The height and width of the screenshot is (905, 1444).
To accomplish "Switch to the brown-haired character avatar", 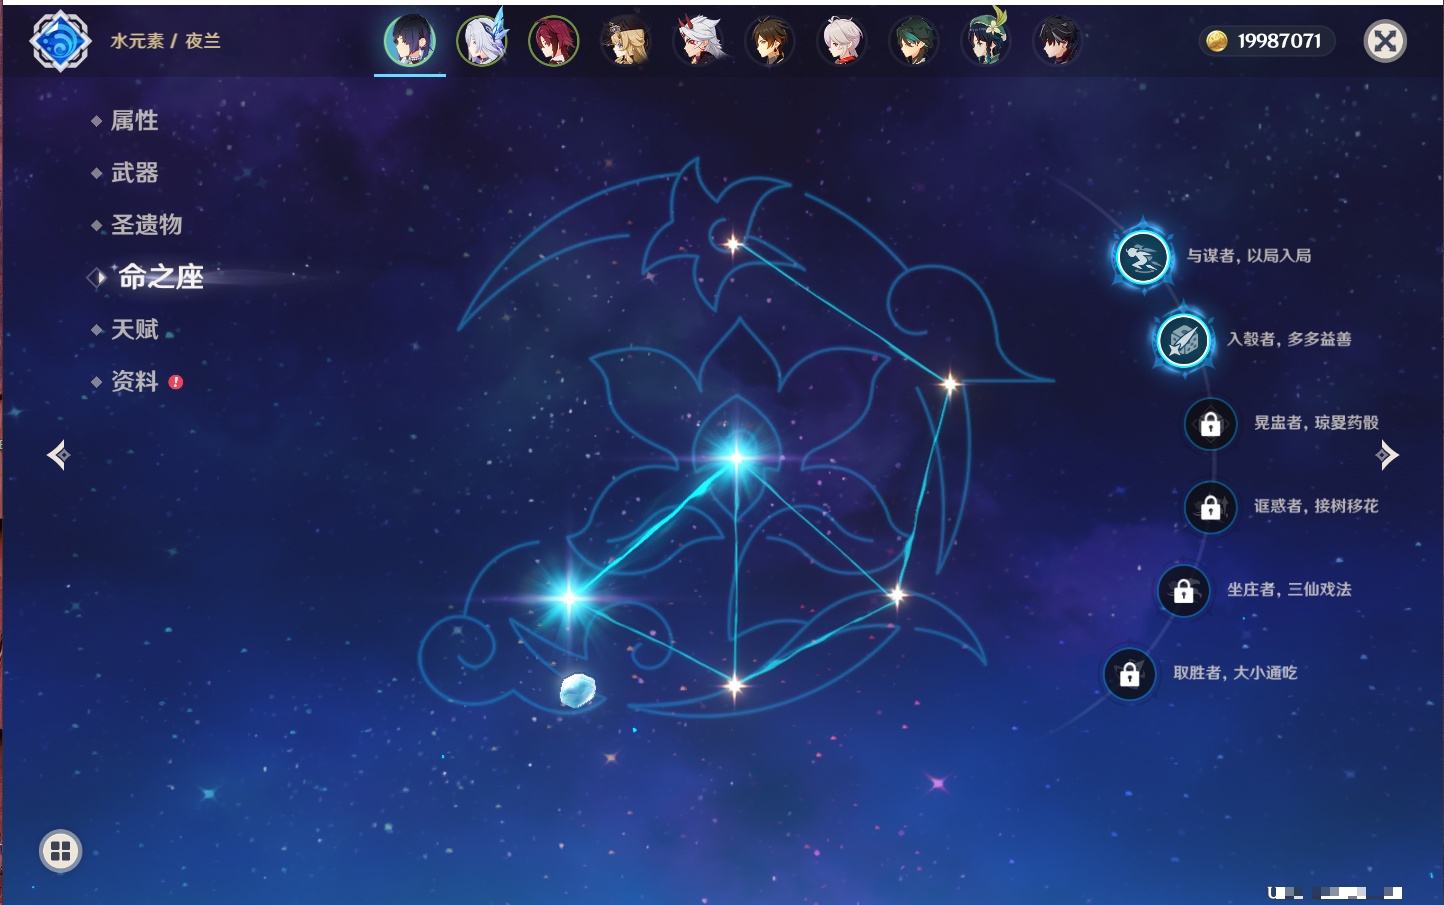I will click(x=770, y=41).
